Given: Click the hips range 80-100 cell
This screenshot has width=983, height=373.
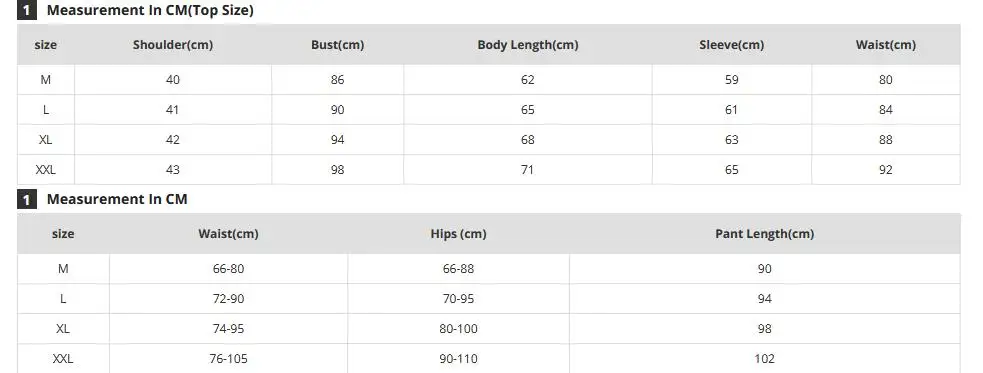Looking at the screenshot, I should click(458, 329).
